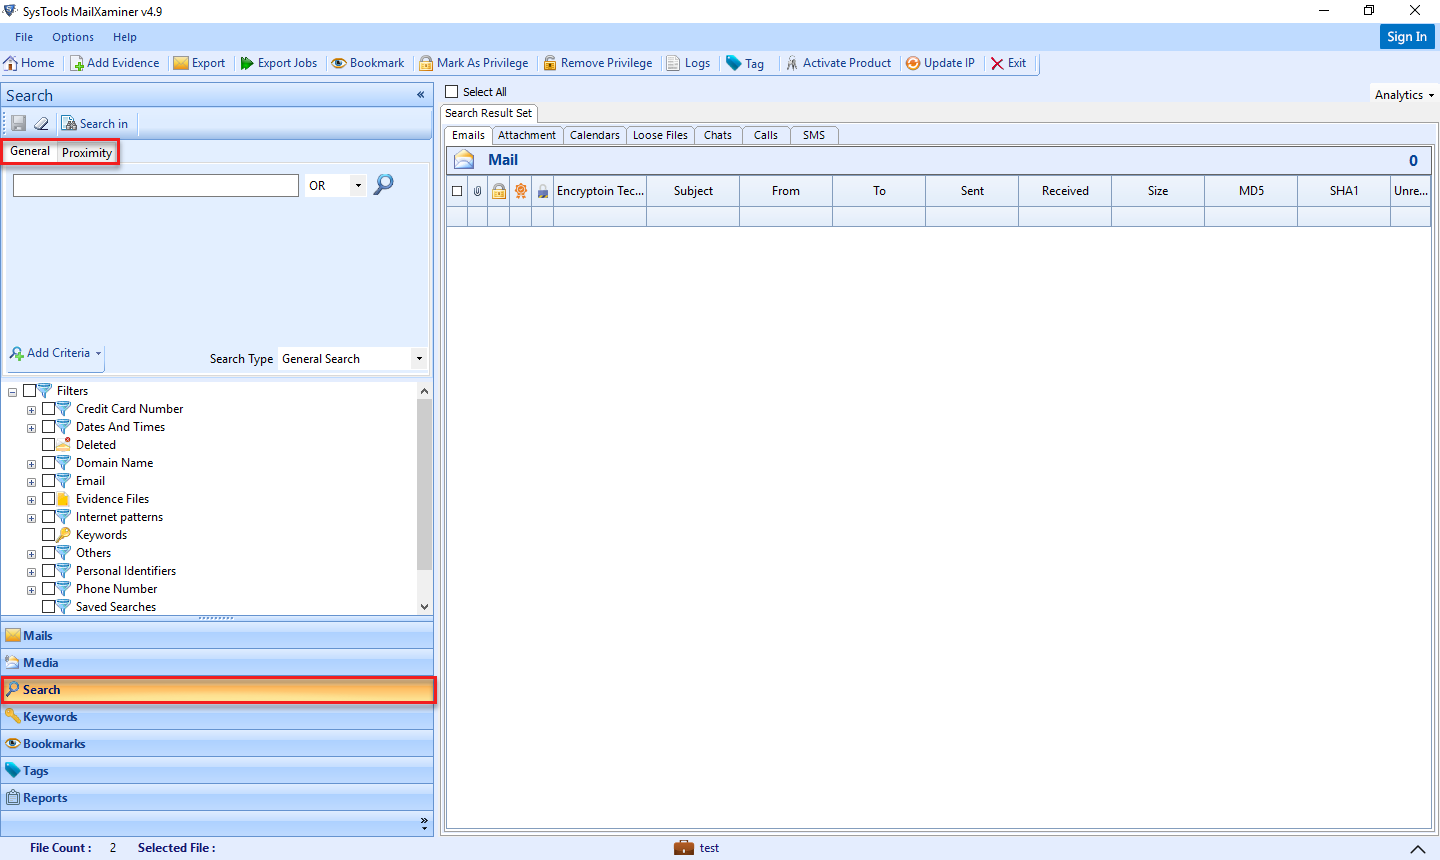The image size is (1440, 860).
Task: Clear search with the eraser icon
Action: [x=41, y=123]
